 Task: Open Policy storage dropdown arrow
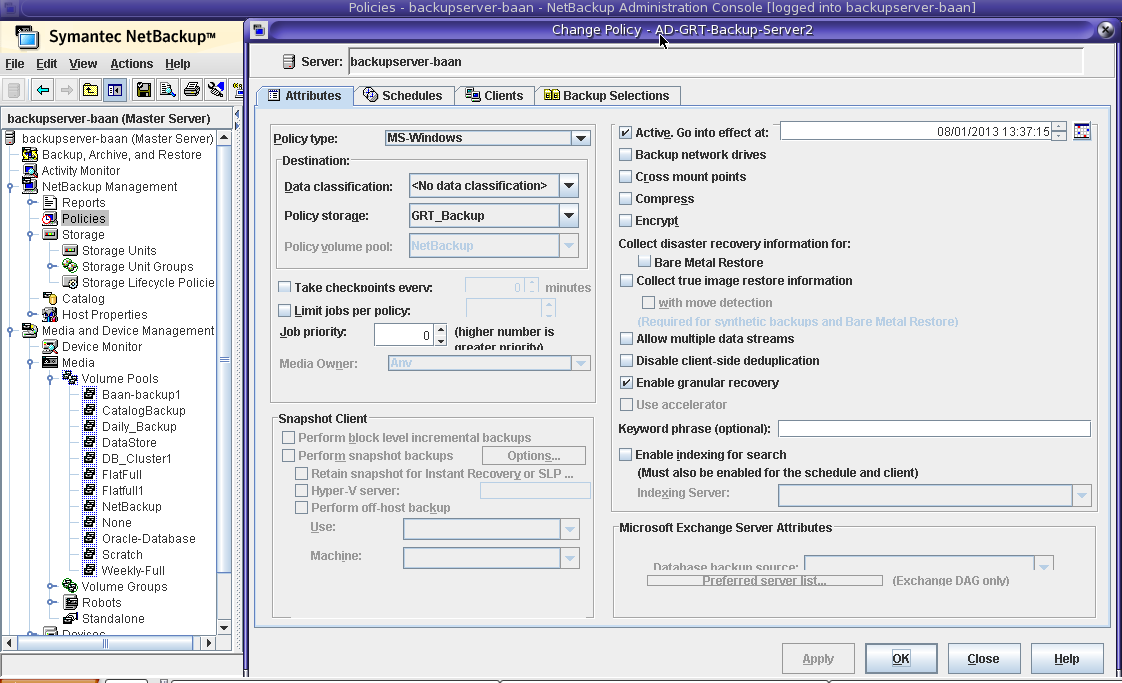(x=569, y=215)
